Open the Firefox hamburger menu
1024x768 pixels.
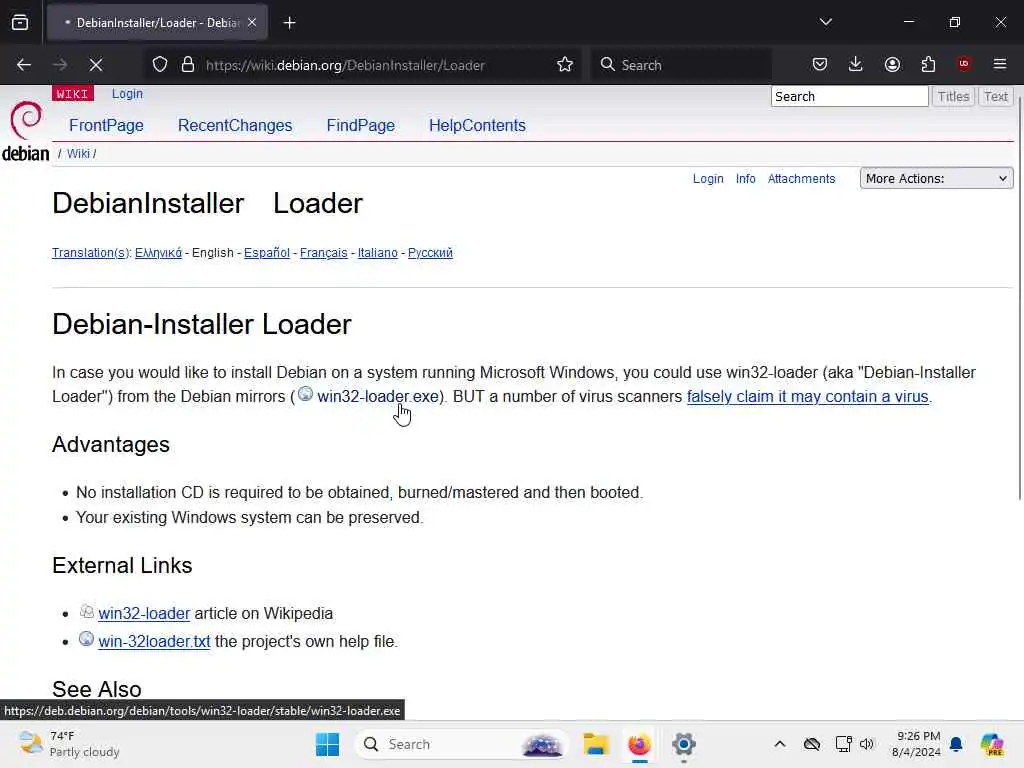(x=999, y=64)
